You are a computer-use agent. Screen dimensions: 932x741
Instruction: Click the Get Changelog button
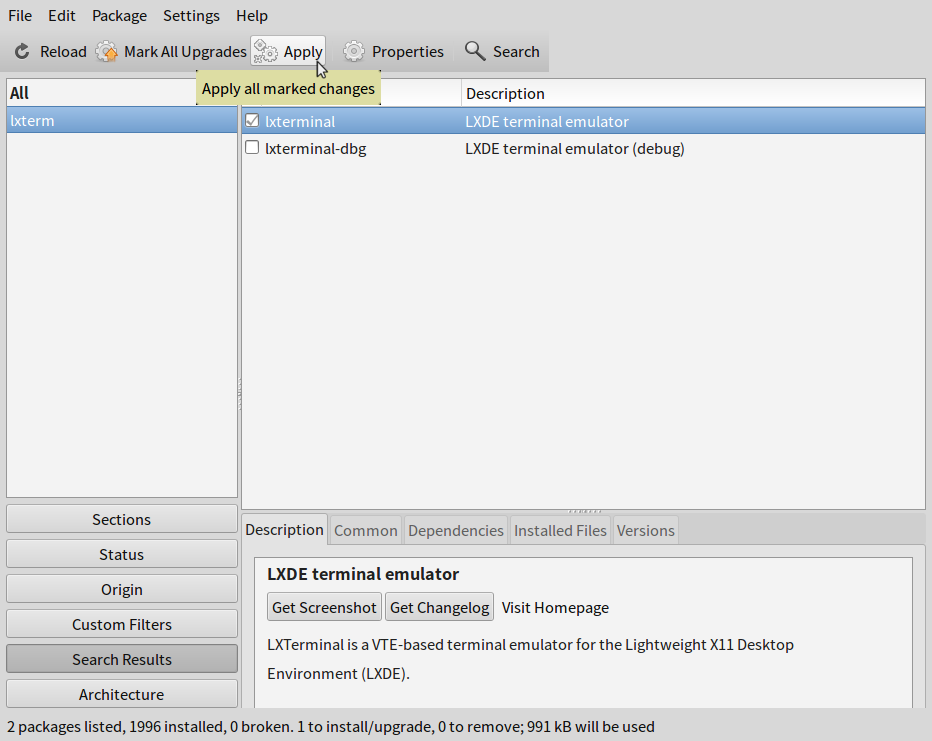click(439, 607)
